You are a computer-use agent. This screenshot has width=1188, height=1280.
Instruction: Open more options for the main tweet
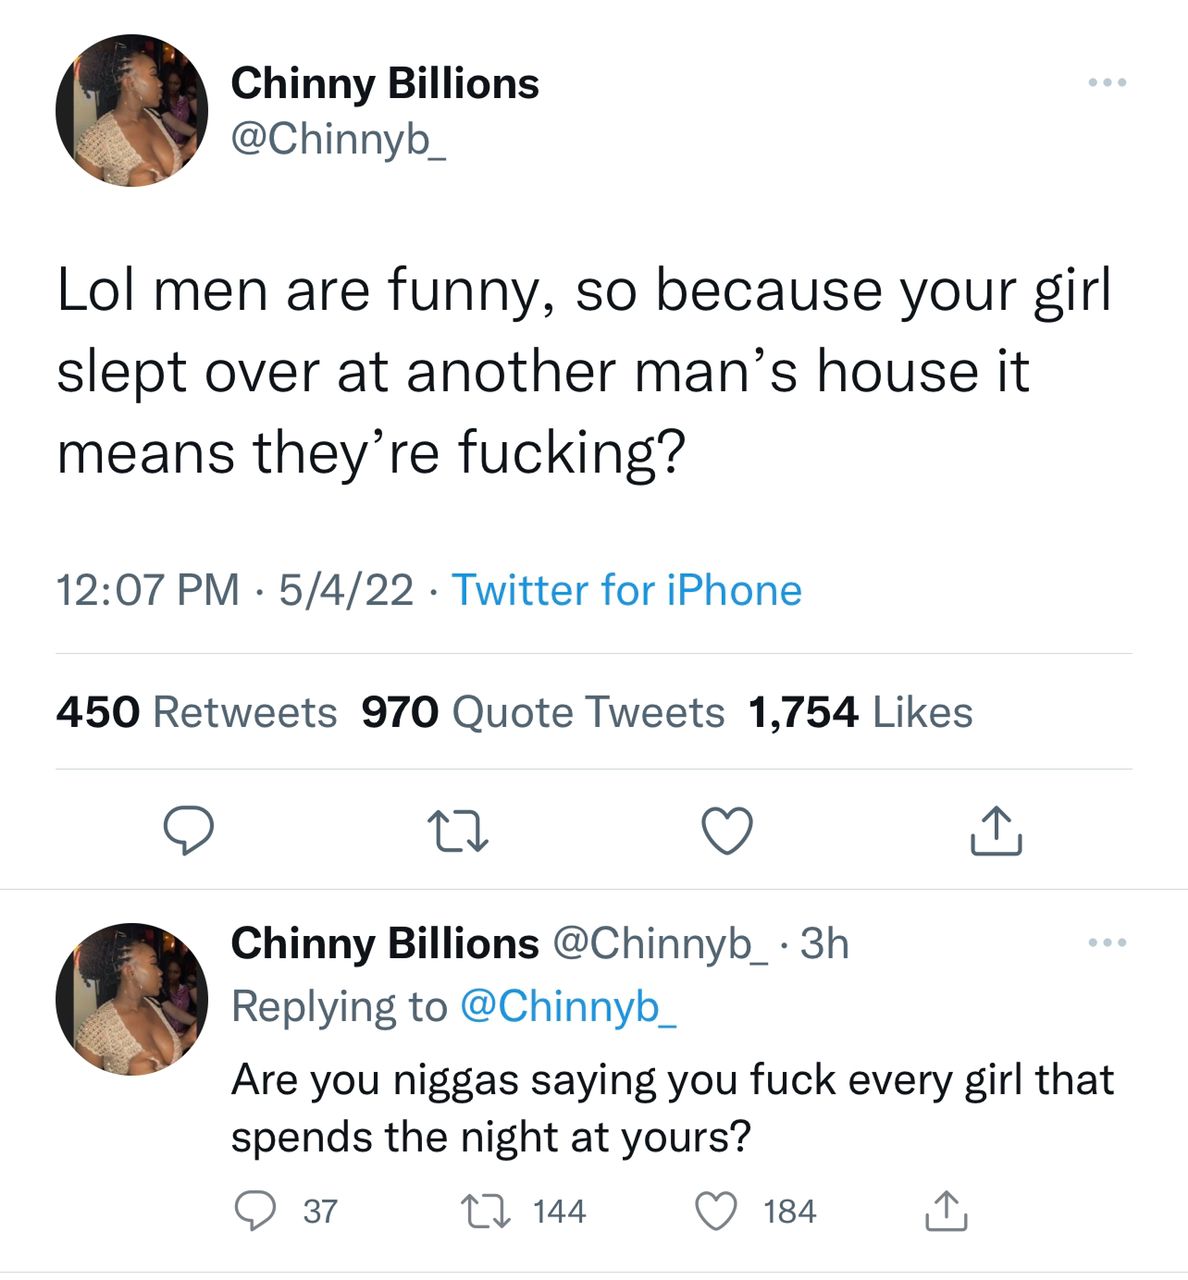(x=1108, y=82)
